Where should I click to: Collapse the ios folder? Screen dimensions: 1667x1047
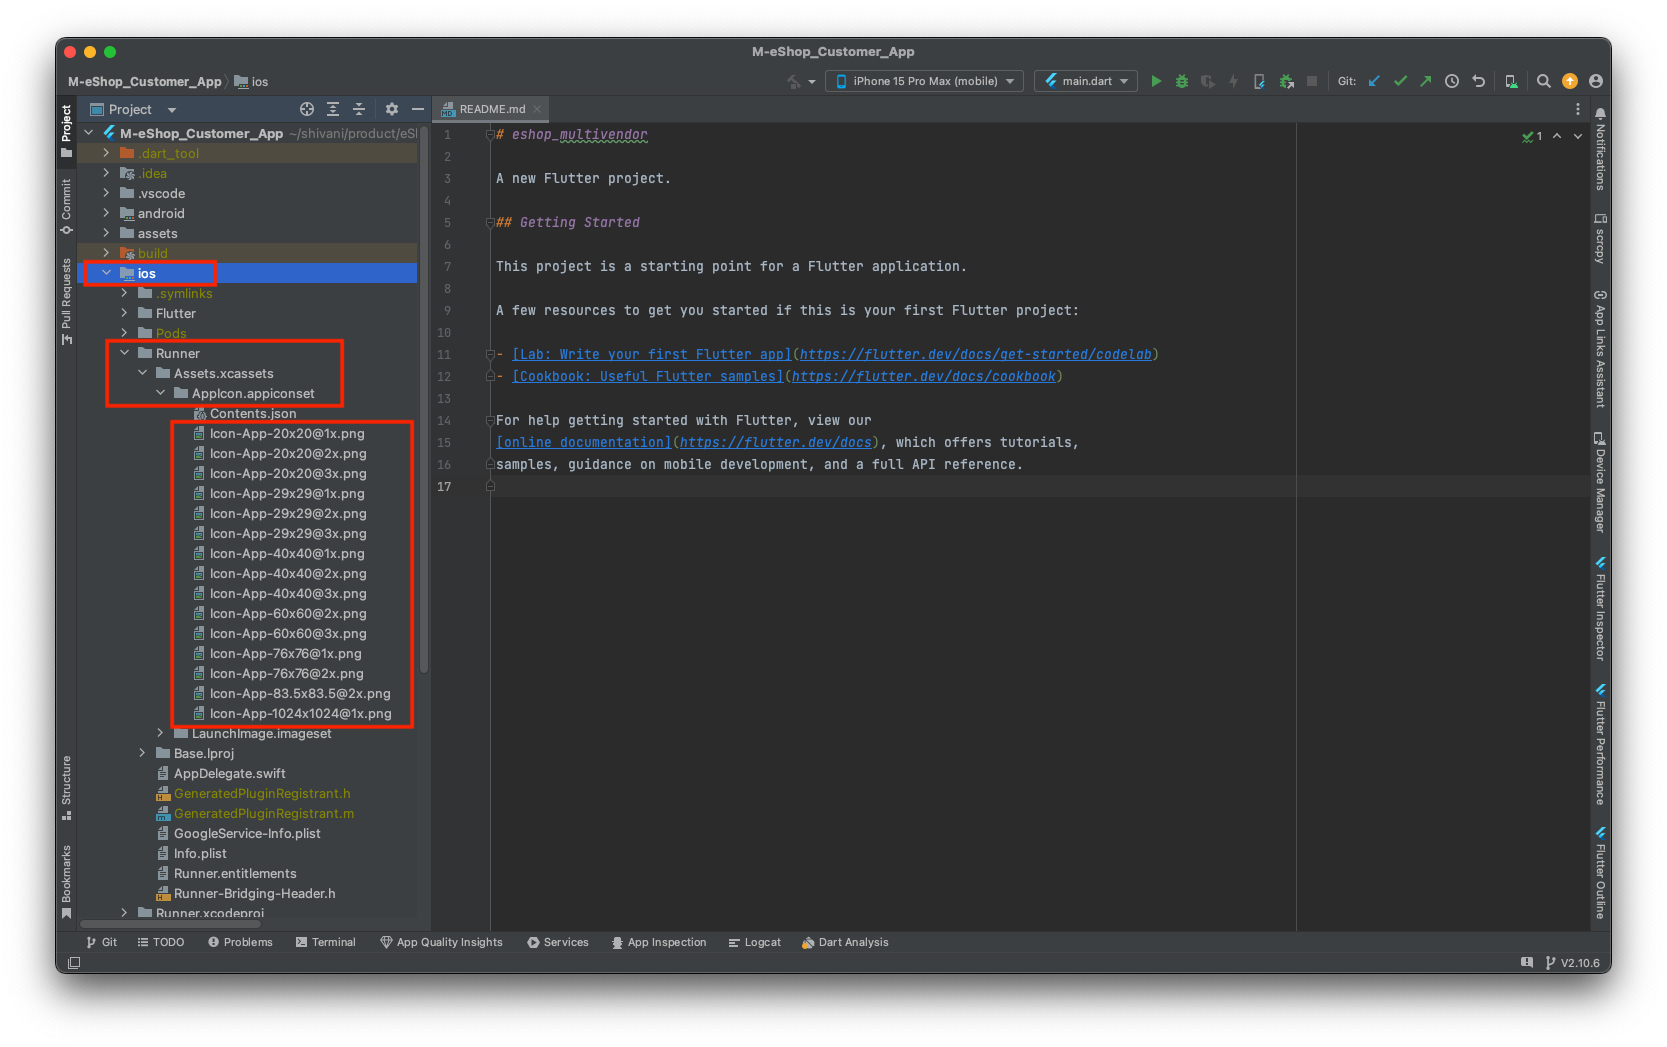106,273
